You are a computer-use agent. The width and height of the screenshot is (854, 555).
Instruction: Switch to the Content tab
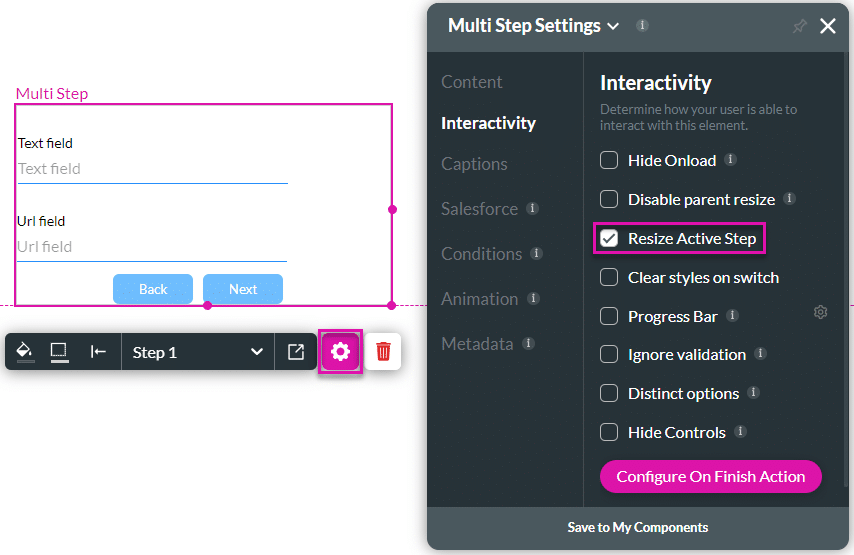point(472,82)
